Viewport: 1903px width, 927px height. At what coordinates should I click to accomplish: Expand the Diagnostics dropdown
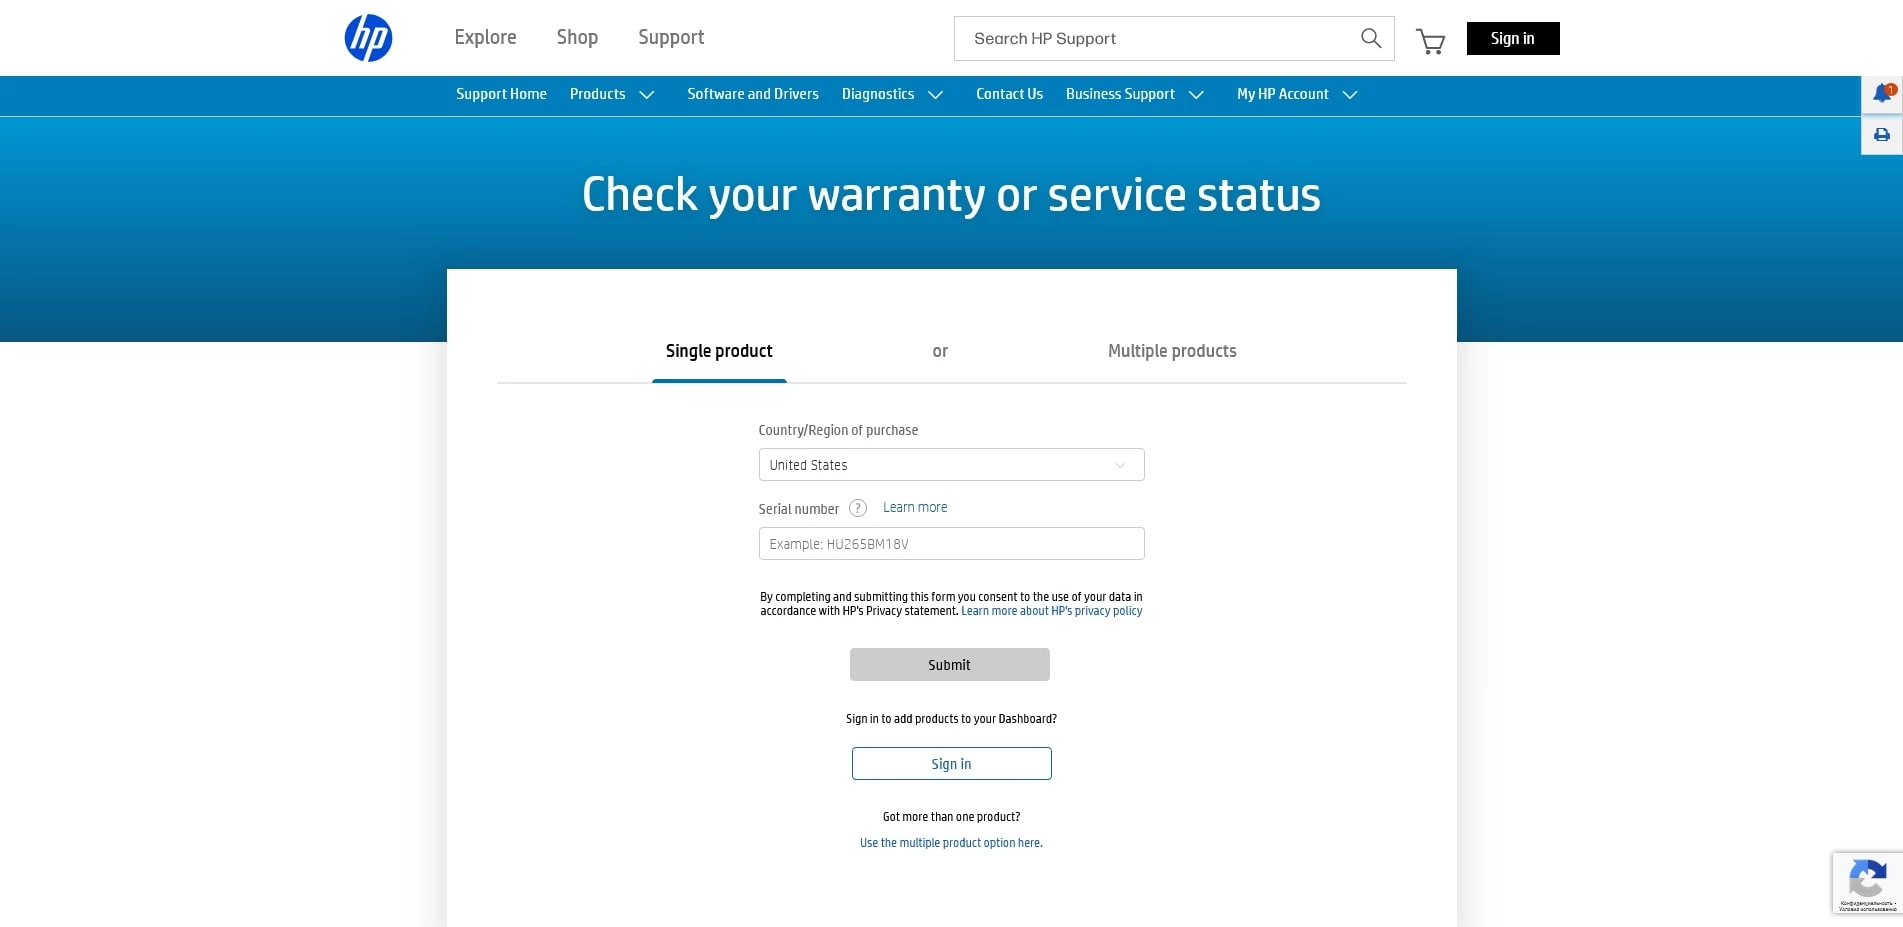[891, 94]
